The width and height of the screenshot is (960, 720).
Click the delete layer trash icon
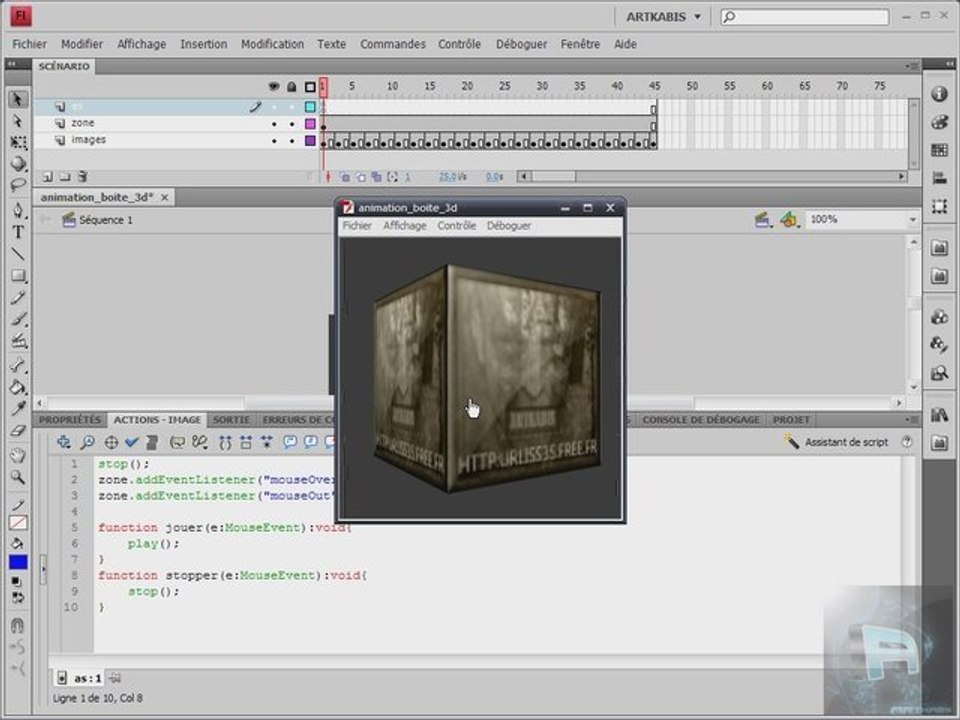click(x=82, y=177)
